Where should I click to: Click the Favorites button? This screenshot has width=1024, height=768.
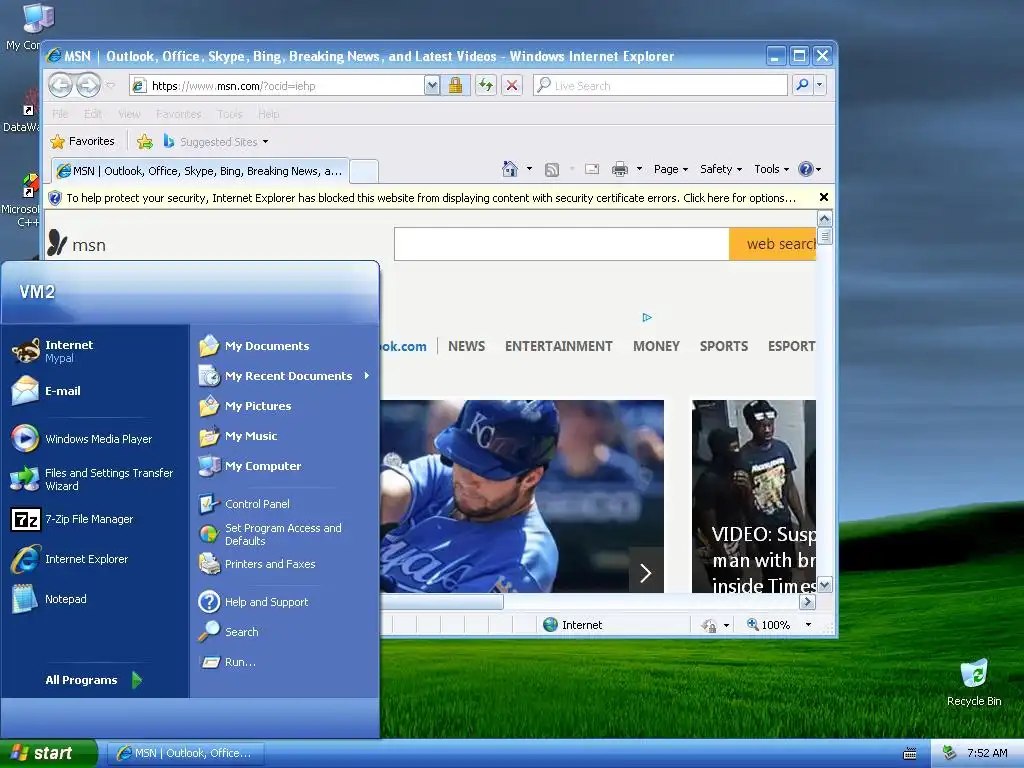83,142
